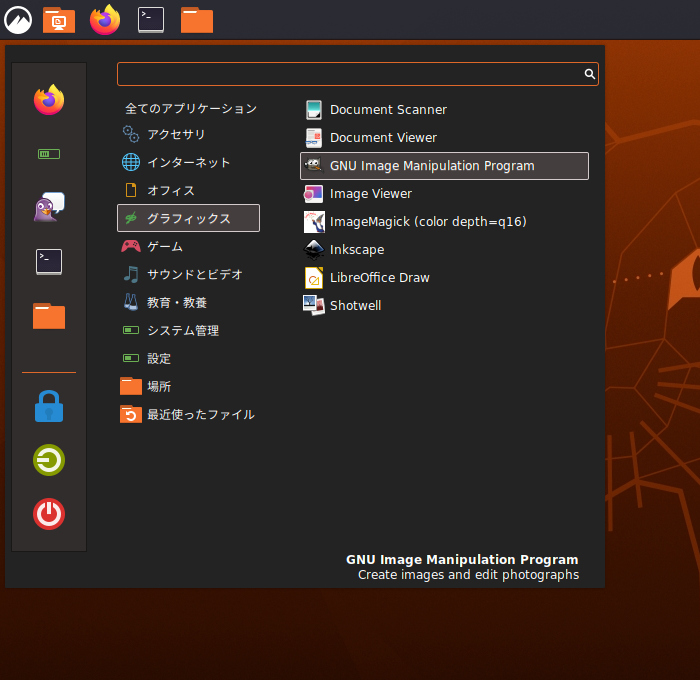Viewport: 700px width, 680px height.
Task: Open the 場所 places category
Action: (x=188, y=387)
